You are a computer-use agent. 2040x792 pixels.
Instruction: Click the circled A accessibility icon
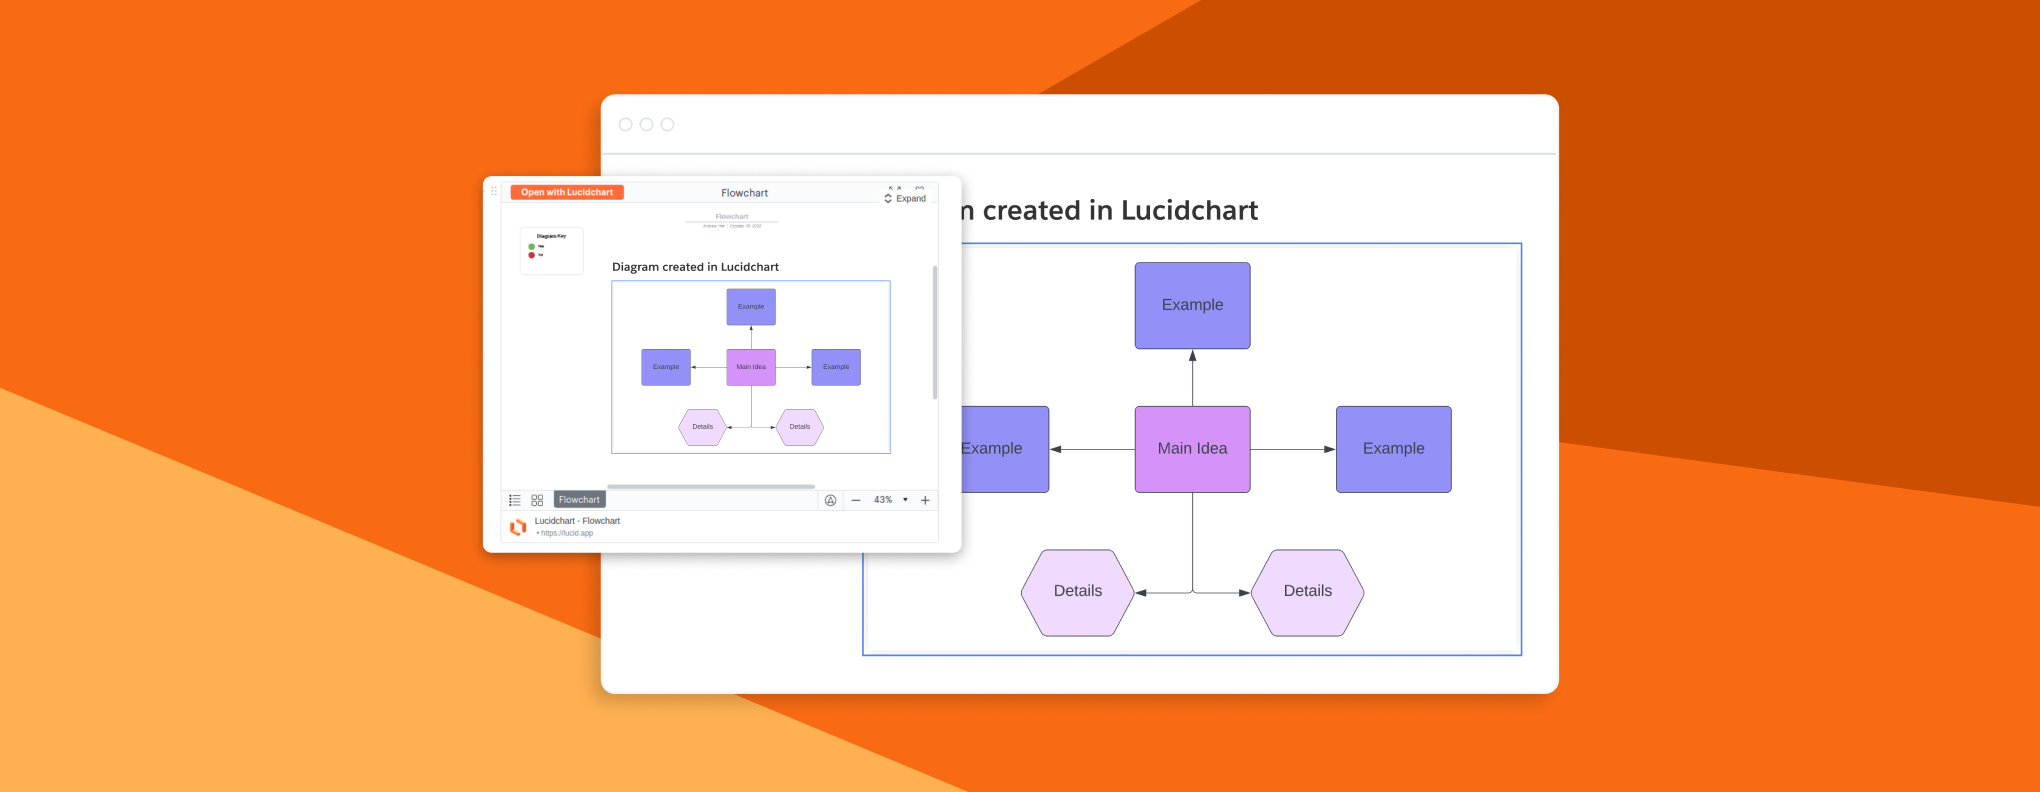pos(830,500)
